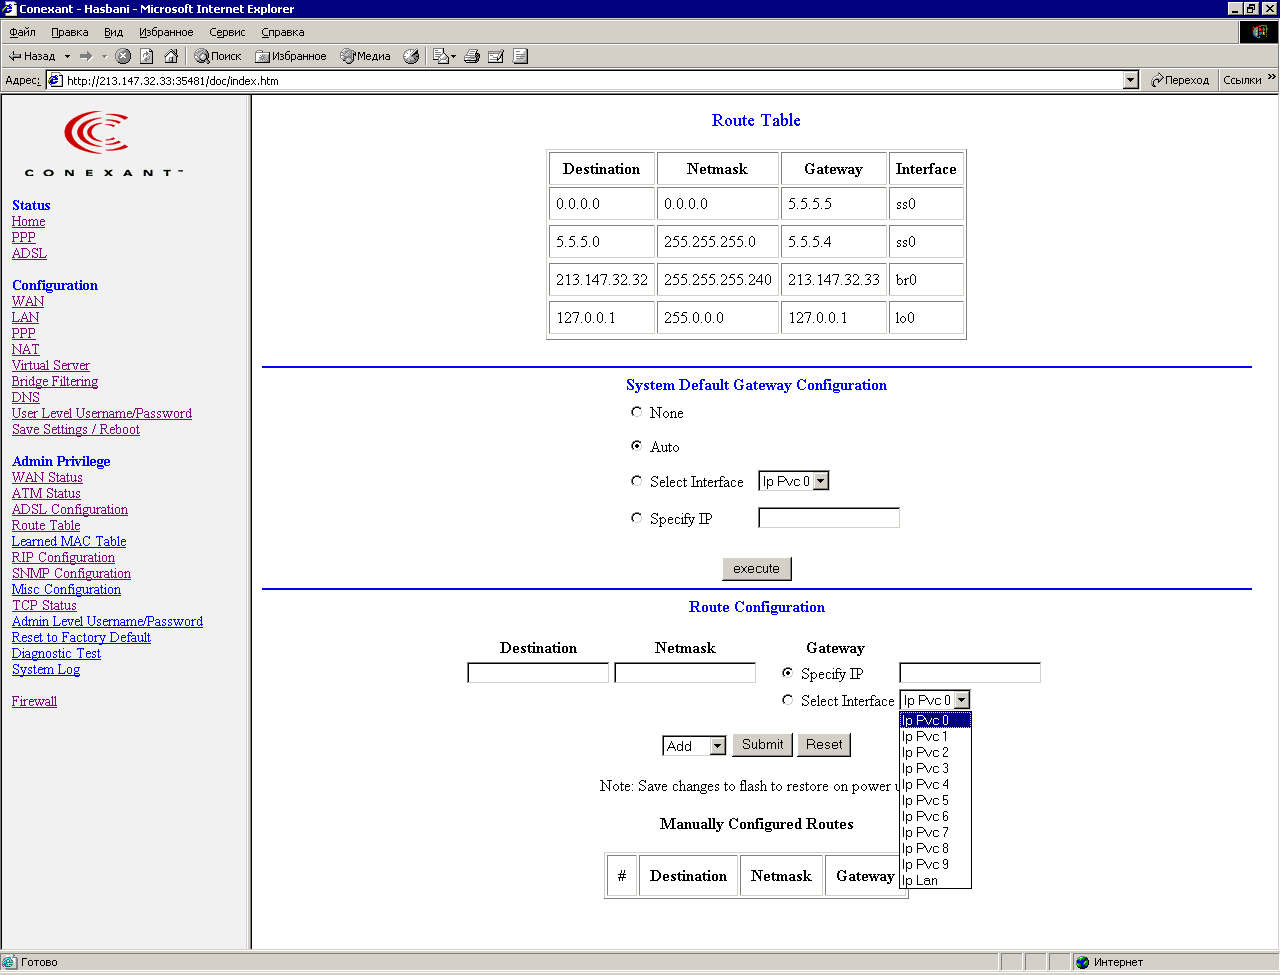
Task: Open the Сервис menu
Action: tap(227, 32)
